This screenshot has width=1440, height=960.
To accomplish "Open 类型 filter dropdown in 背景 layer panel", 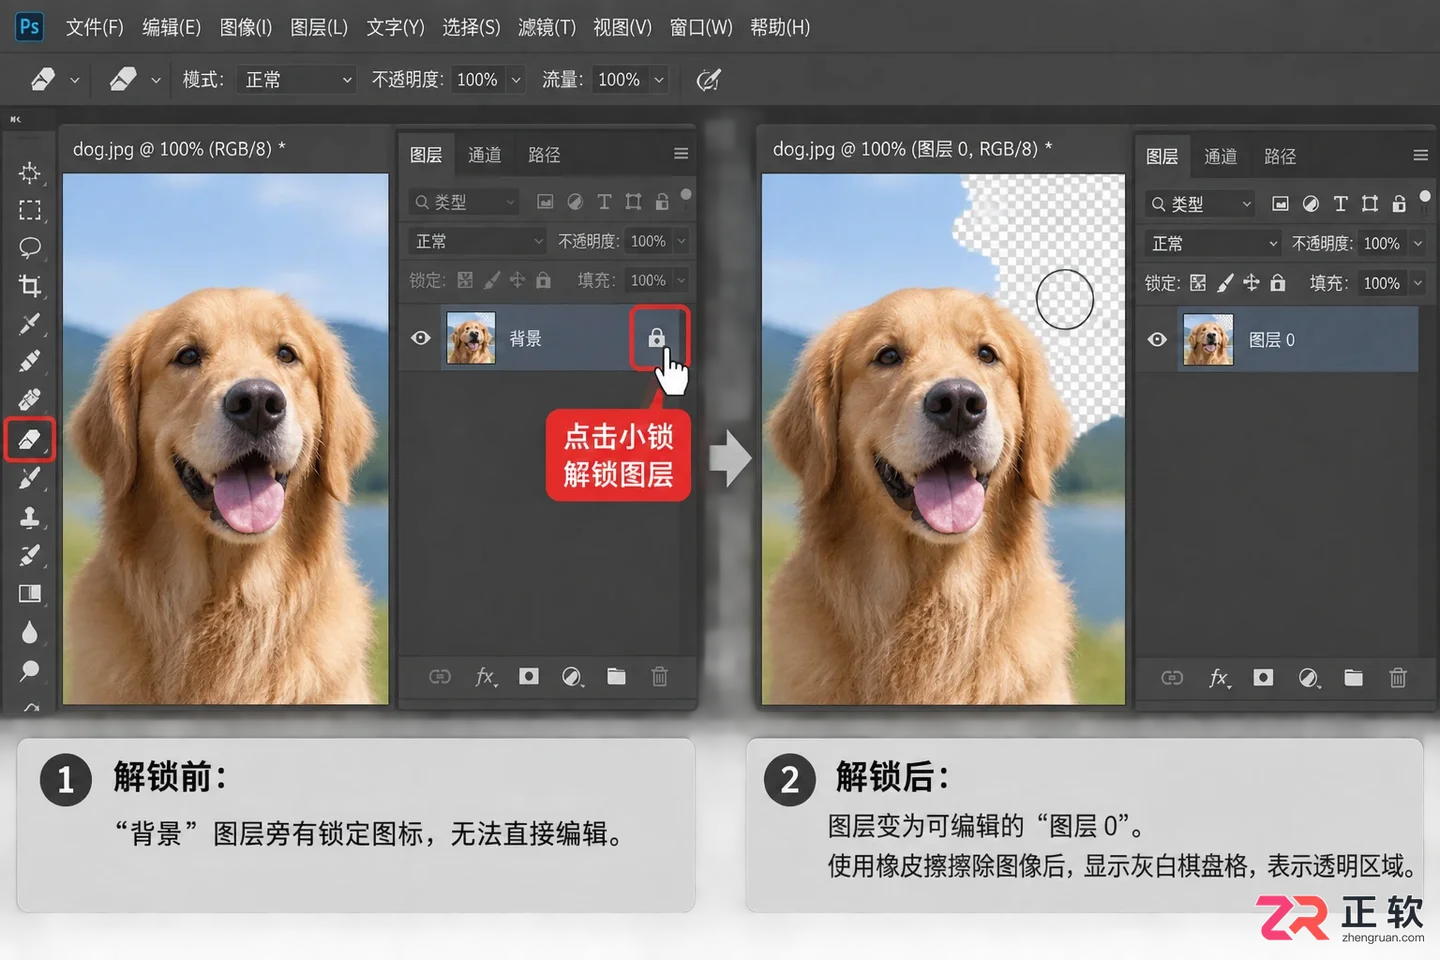I will point(463,202).
